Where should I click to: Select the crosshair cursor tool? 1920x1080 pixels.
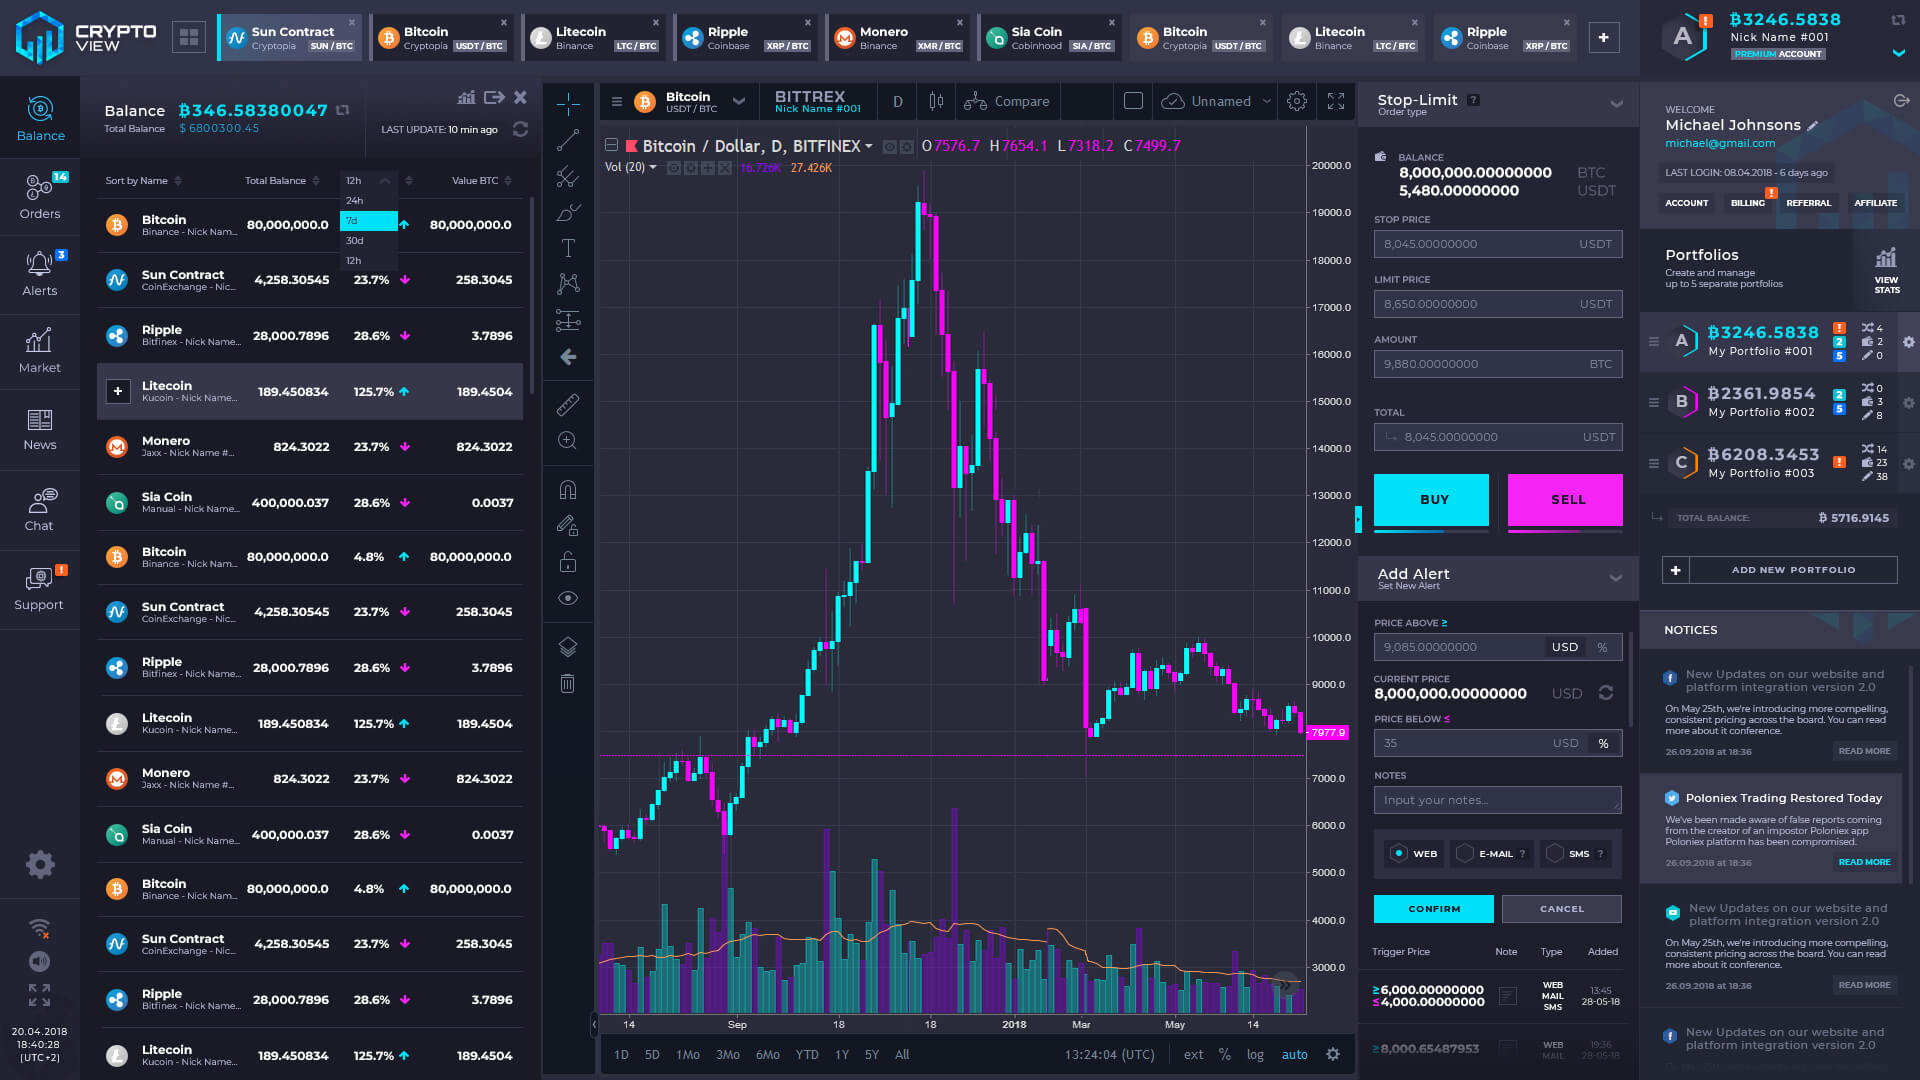567,101
